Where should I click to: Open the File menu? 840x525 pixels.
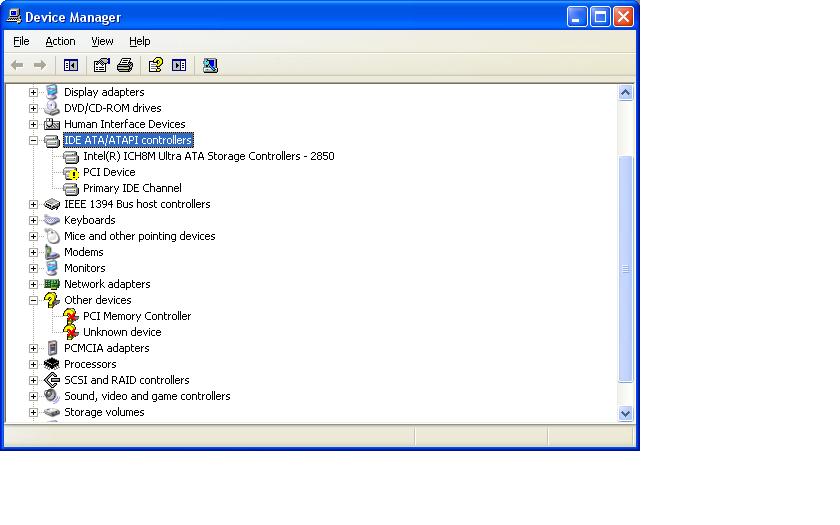click(21, 41)
